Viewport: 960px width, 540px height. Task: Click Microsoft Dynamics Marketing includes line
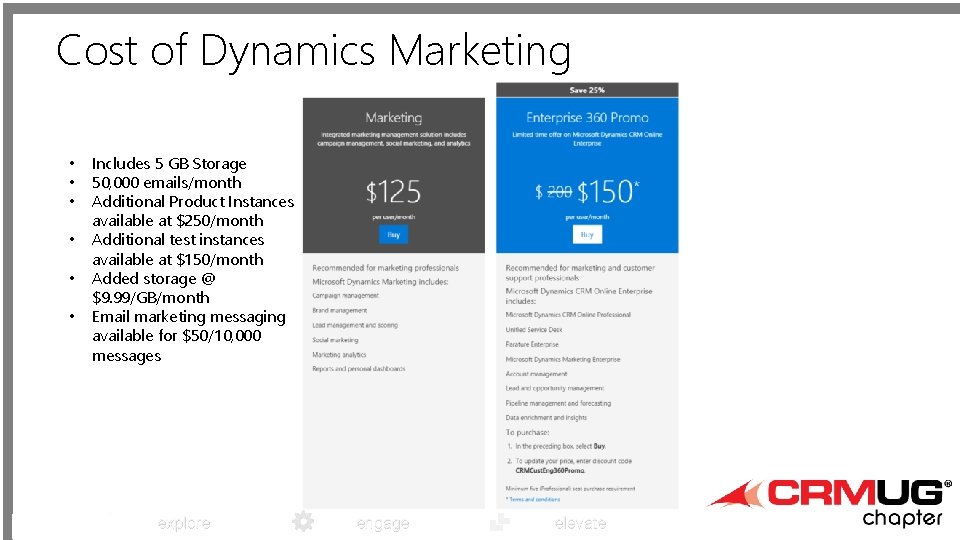[x=380, y=282]
